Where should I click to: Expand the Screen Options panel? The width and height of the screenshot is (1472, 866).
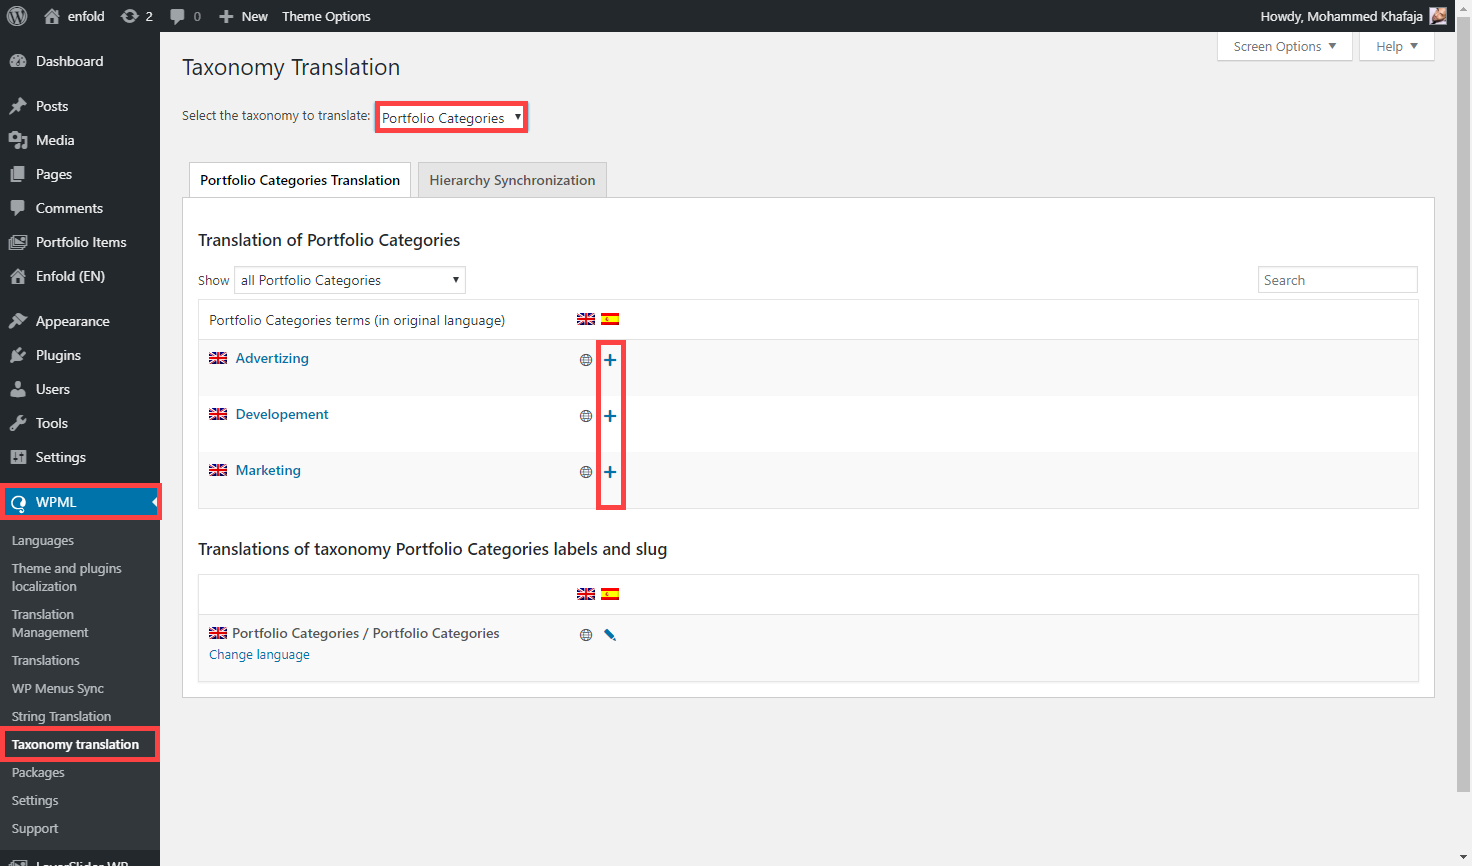coord(1285,46)
